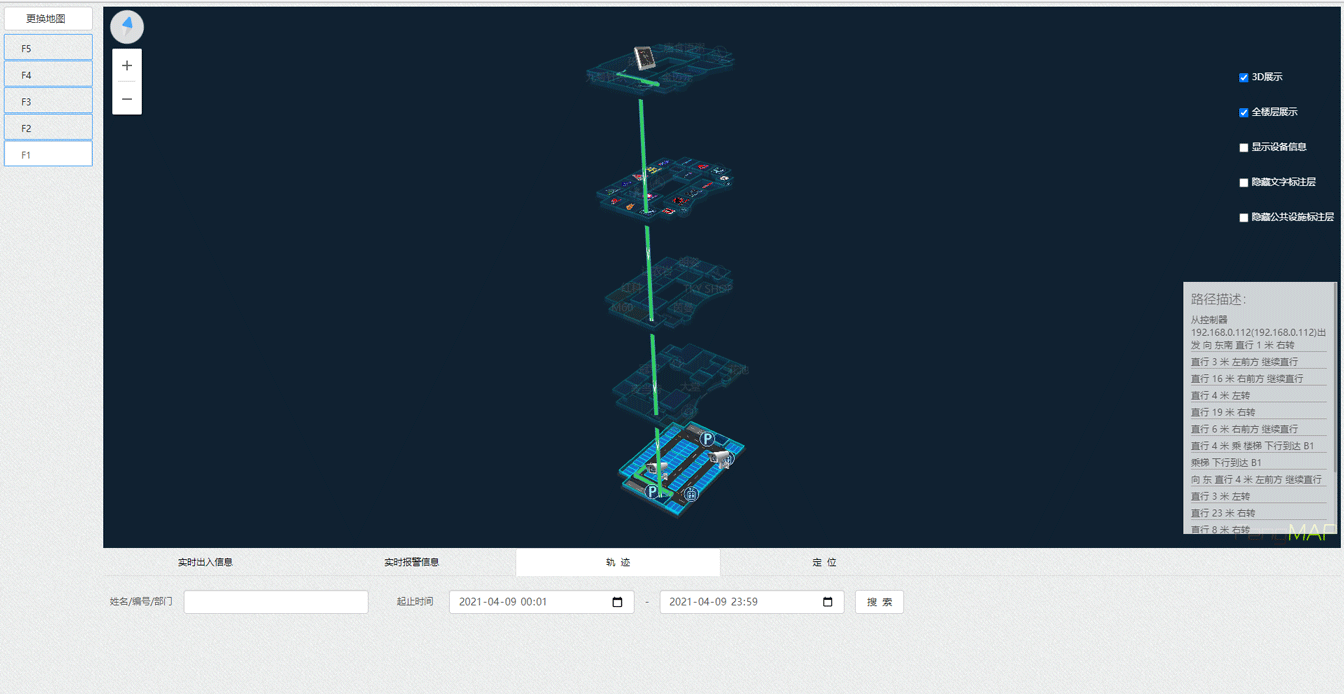
Task: Open the end date calendar picker
Action: point(827,602)
